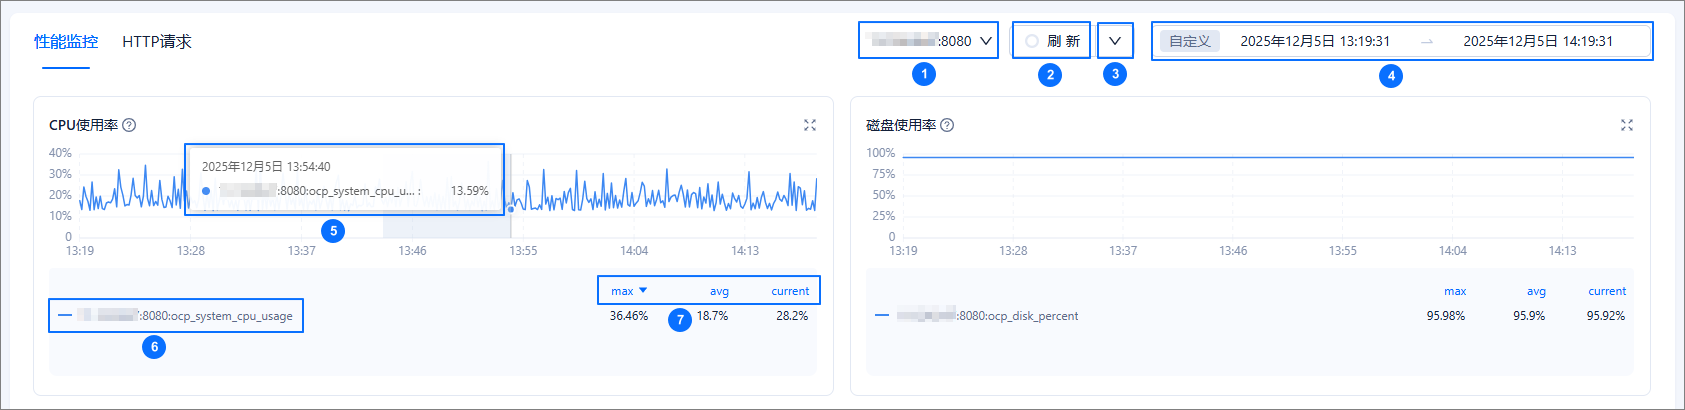Click the CPU max value 36.46%
The width and height of the screenshot is (1685, 410).
629,316
